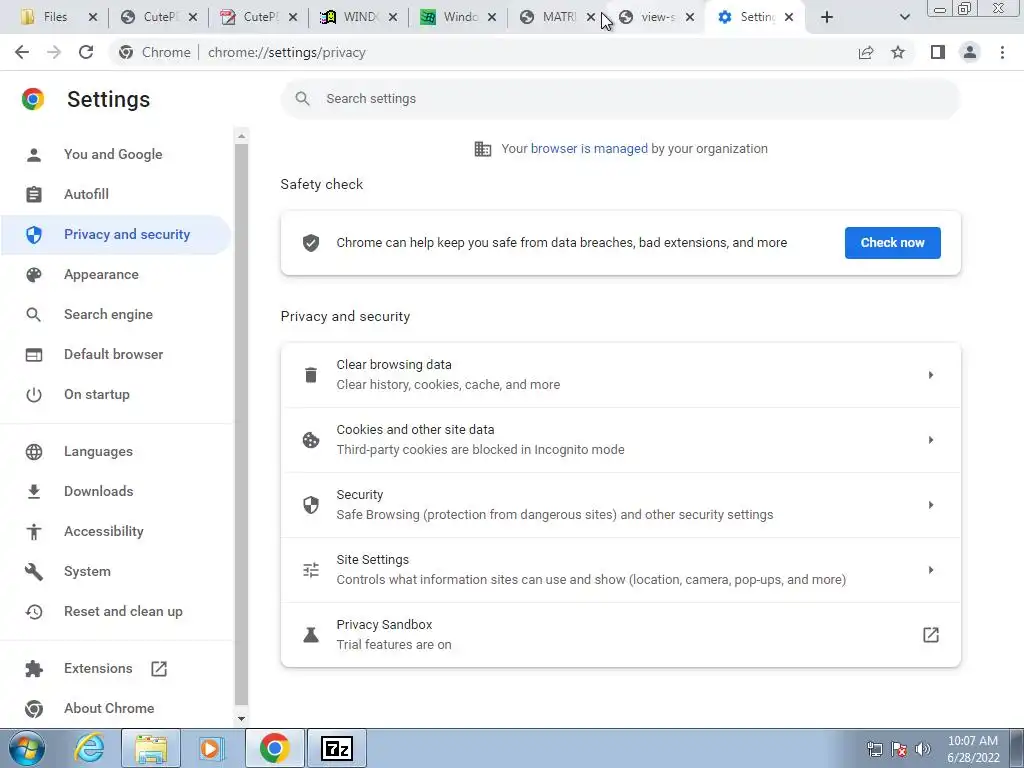Click into the Search settings field

(x=620, y=99)
